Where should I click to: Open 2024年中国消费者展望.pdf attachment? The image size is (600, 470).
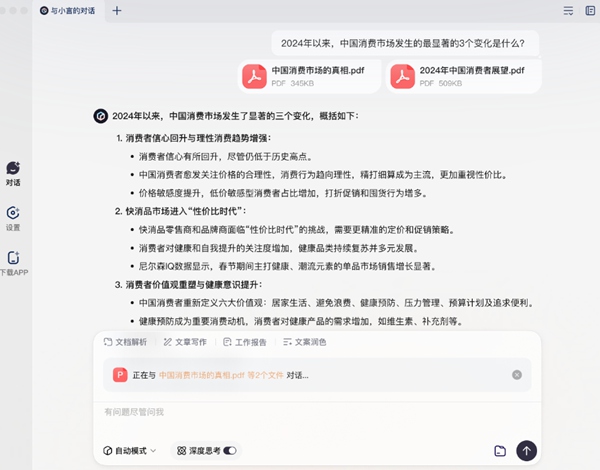[464, 76]
